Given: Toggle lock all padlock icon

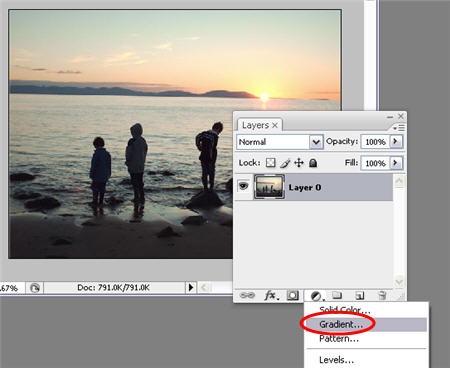Looking at the screenshot, I should pyautogui.click(x=313, y=163).
